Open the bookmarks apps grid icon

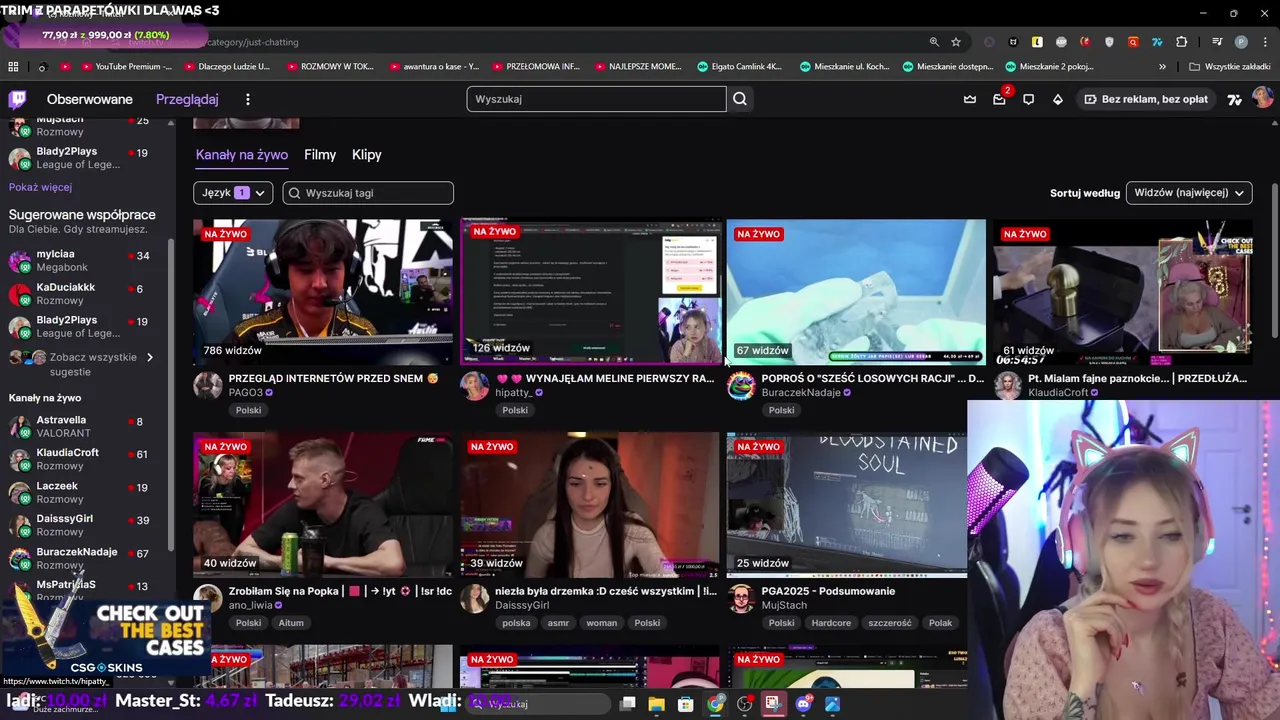tap(13, 67)
